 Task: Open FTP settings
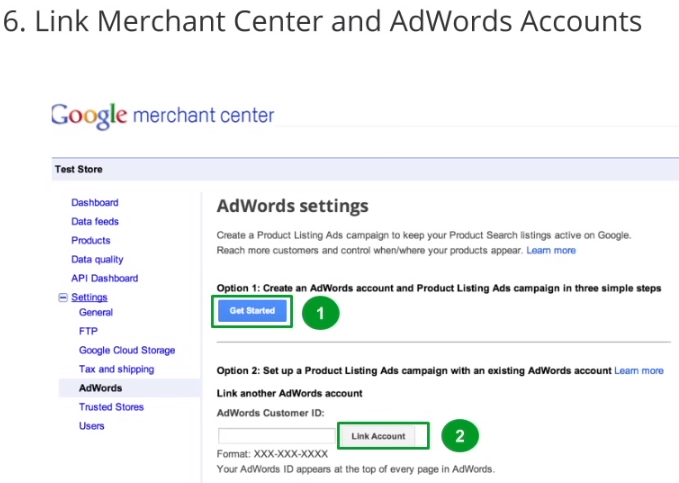88,331
